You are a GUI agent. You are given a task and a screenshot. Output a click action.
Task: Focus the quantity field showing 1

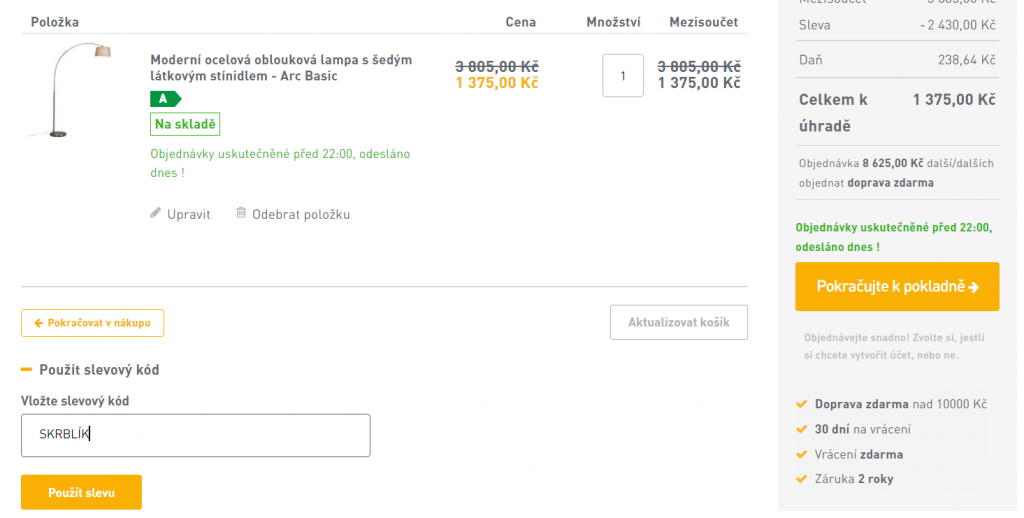tap(622, 76)
